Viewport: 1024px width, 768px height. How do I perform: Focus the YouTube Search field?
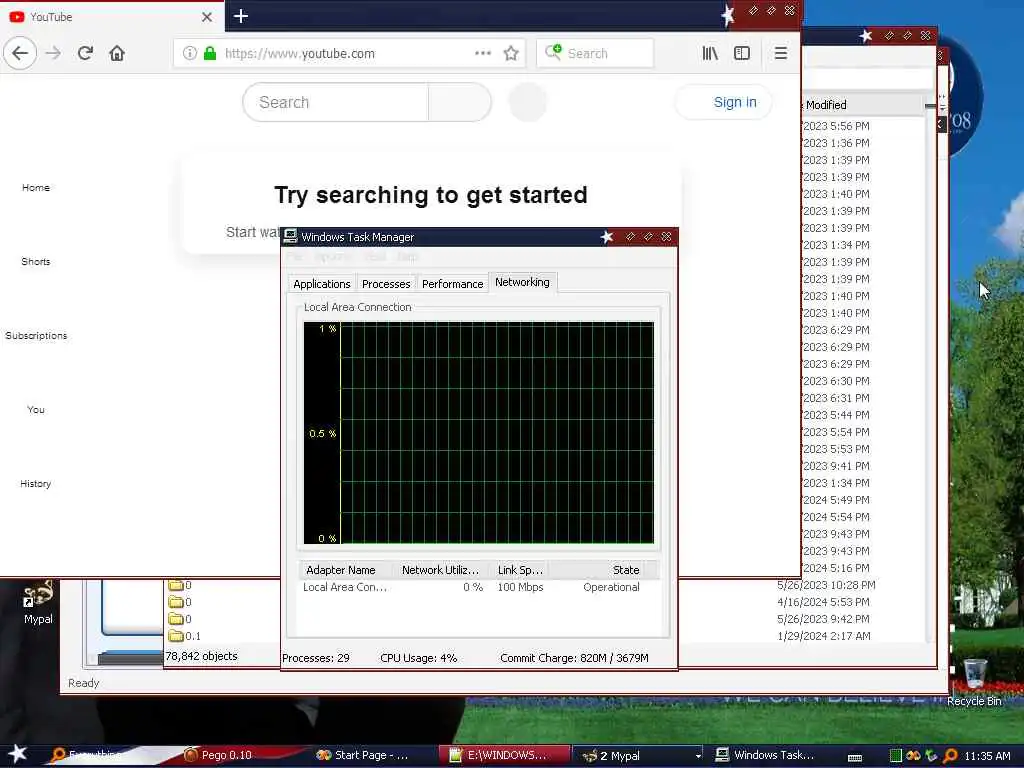[x=335, y=102]
